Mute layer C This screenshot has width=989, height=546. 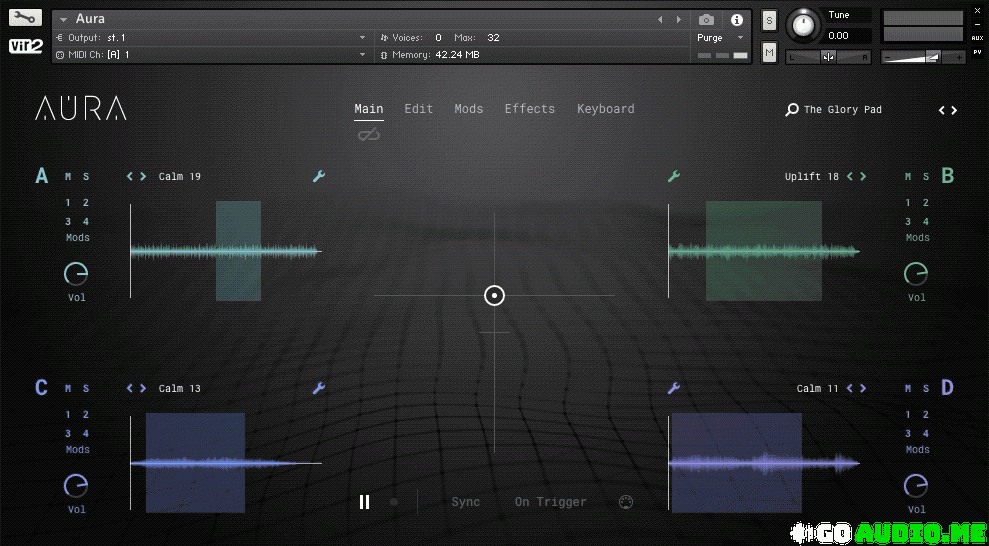point(68,388)
